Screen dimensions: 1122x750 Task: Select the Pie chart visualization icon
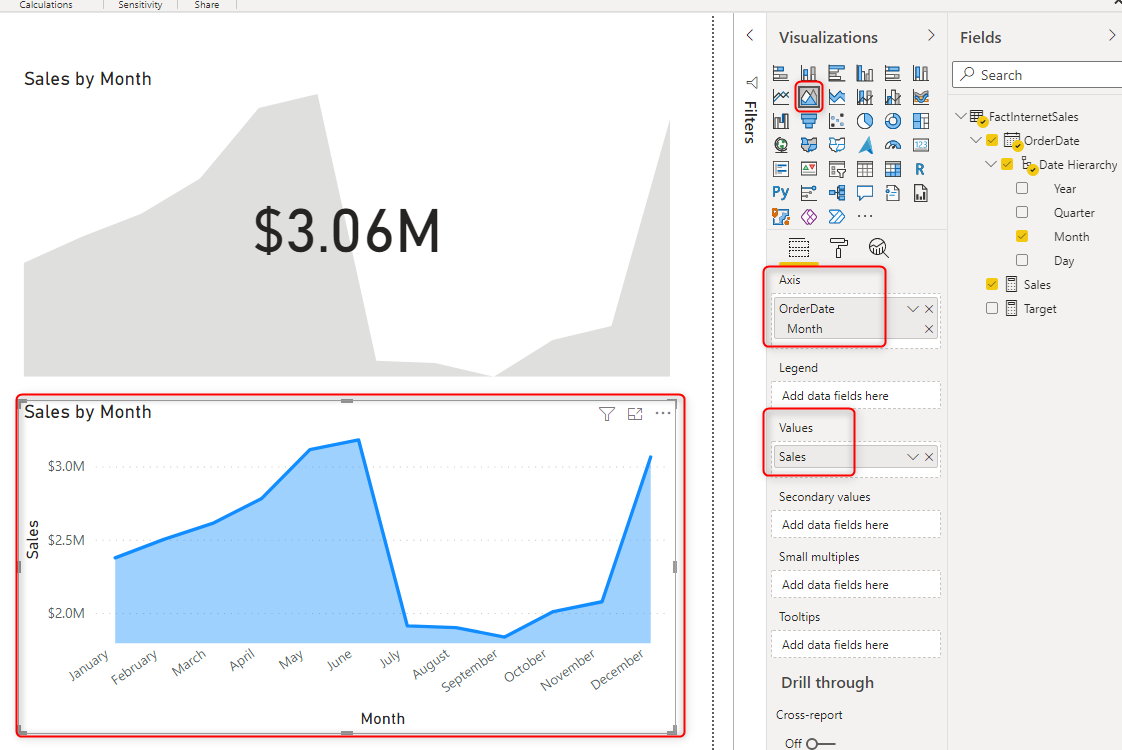864,120
